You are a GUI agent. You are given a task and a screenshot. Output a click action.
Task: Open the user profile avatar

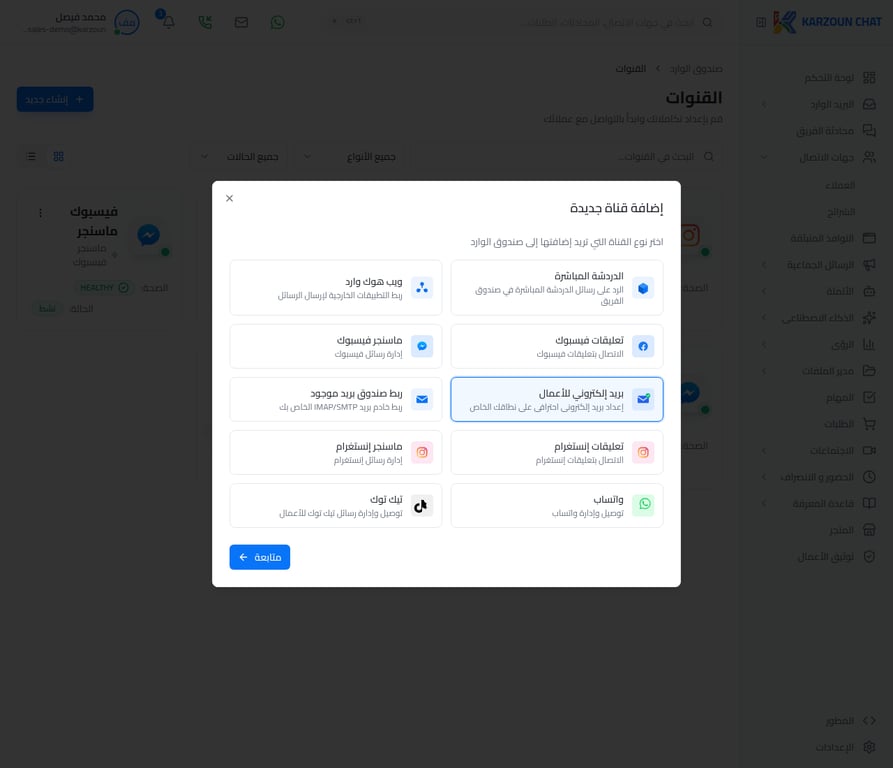[126, 23]
